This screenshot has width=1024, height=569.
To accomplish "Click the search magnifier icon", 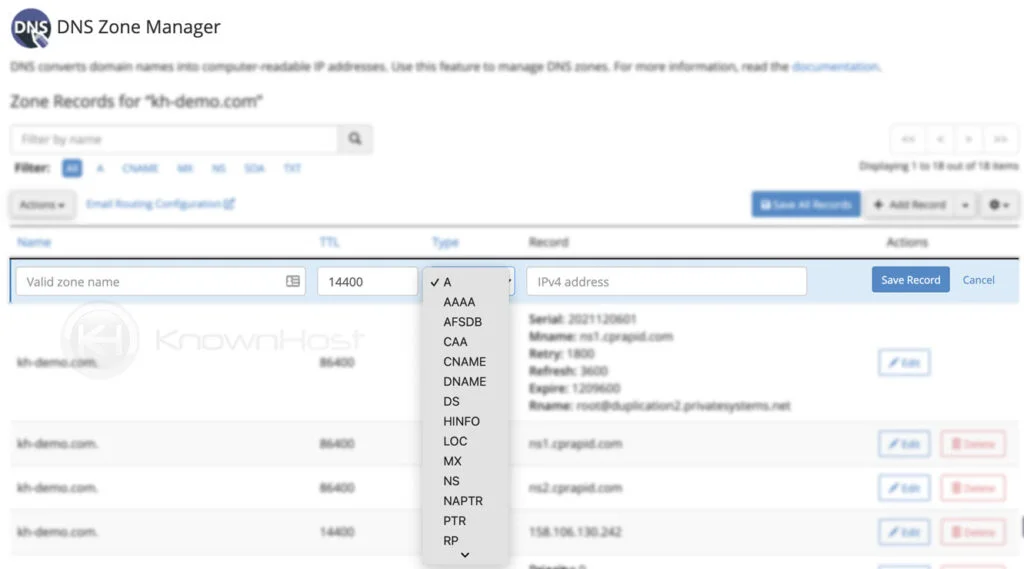I will coord(354,140).
